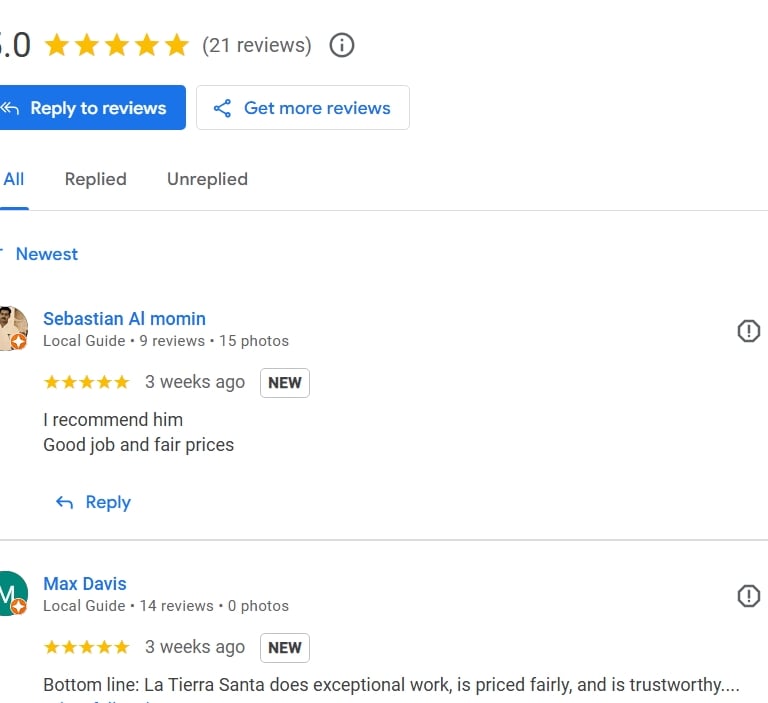This screenshot has width=768, height=703.
Task: Click the star rating on Max Davis's review
Action: coord(86,647)
